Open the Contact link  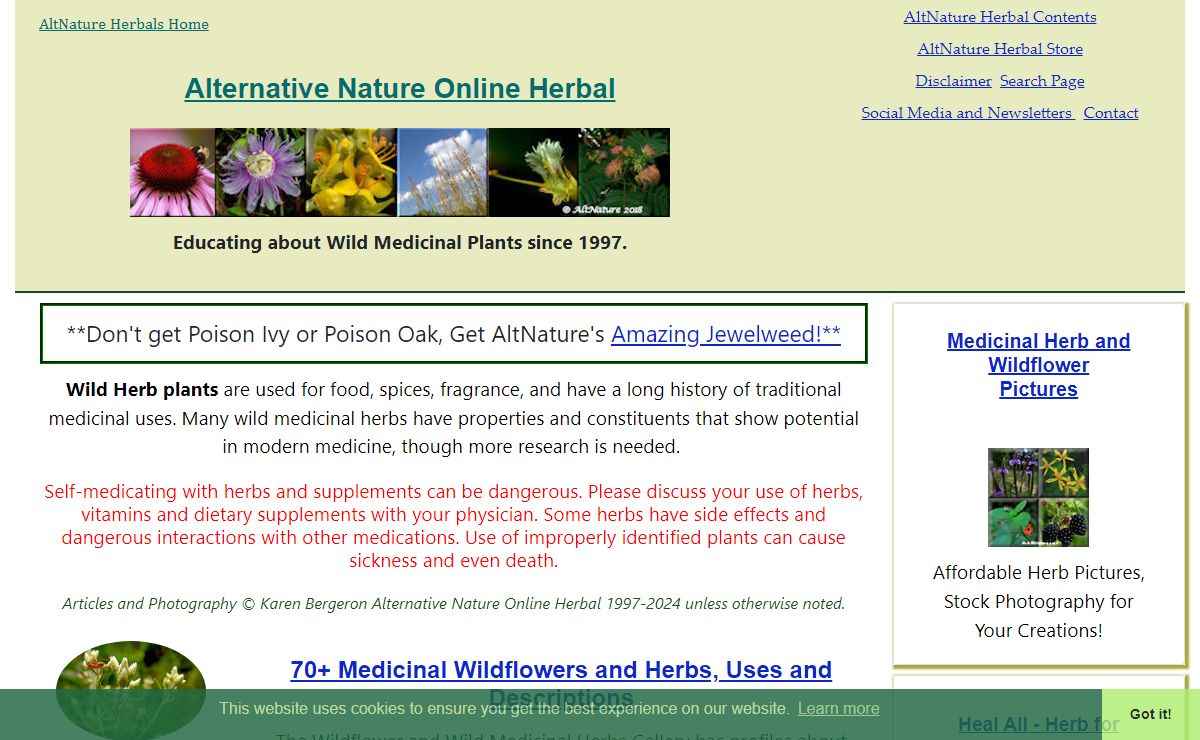tap(1111, 113)
